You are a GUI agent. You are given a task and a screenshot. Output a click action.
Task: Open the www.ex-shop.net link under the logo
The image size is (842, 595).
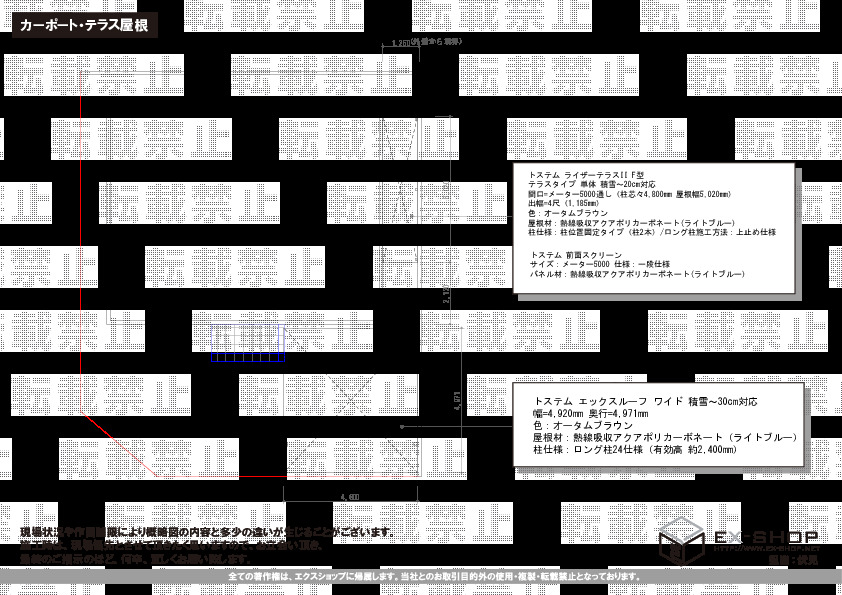[767, 549]
